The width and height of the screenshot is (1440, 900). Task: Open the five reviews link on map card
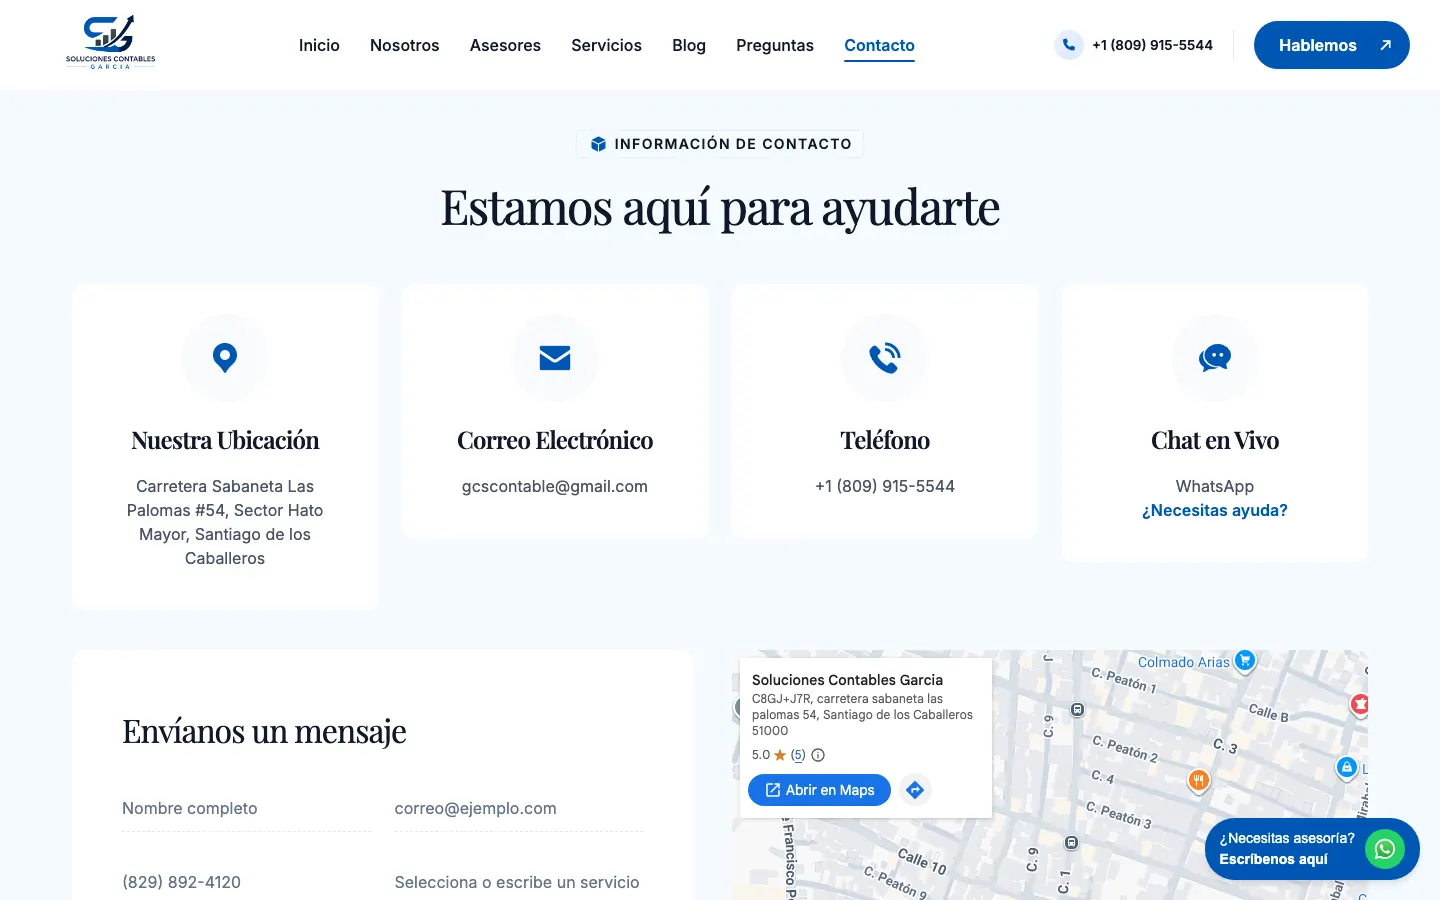click(798, 755)
